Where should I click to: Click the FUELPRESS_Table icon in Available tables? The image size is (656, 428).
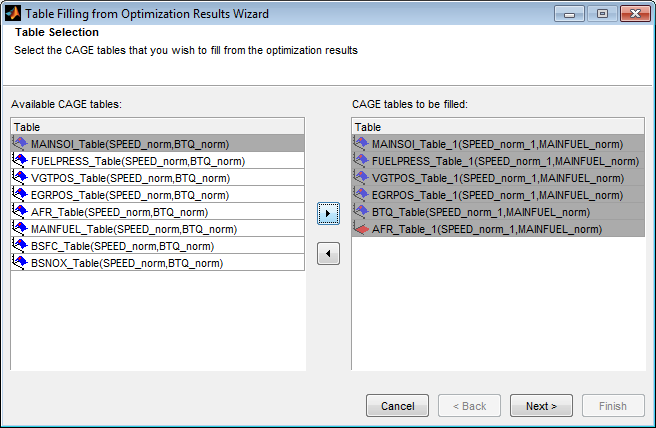click(20, 161)
